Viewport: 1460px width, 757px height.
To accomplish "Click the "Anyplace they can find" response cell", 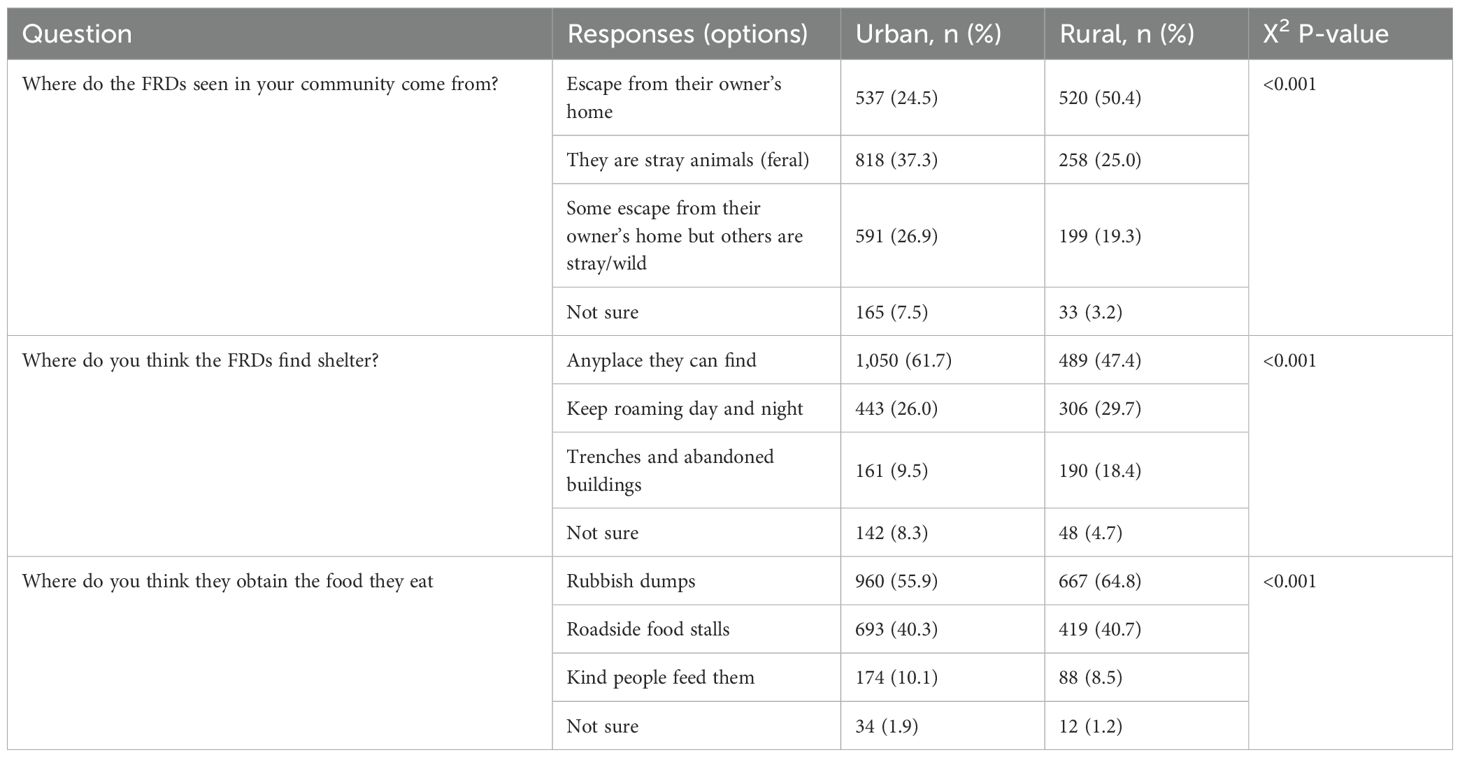I will point(661,360).
